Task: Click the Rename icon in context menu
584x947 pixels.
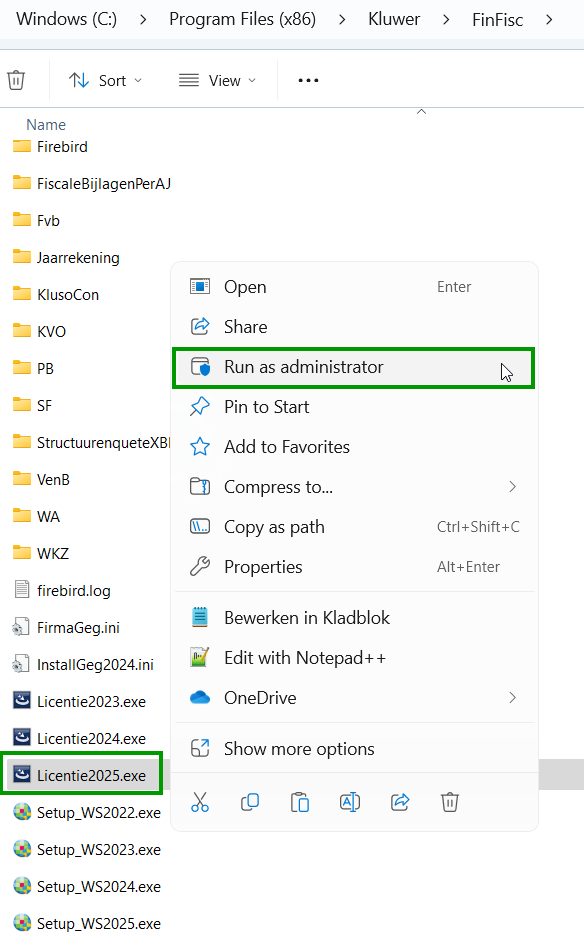Action: [x=350, y=802]
